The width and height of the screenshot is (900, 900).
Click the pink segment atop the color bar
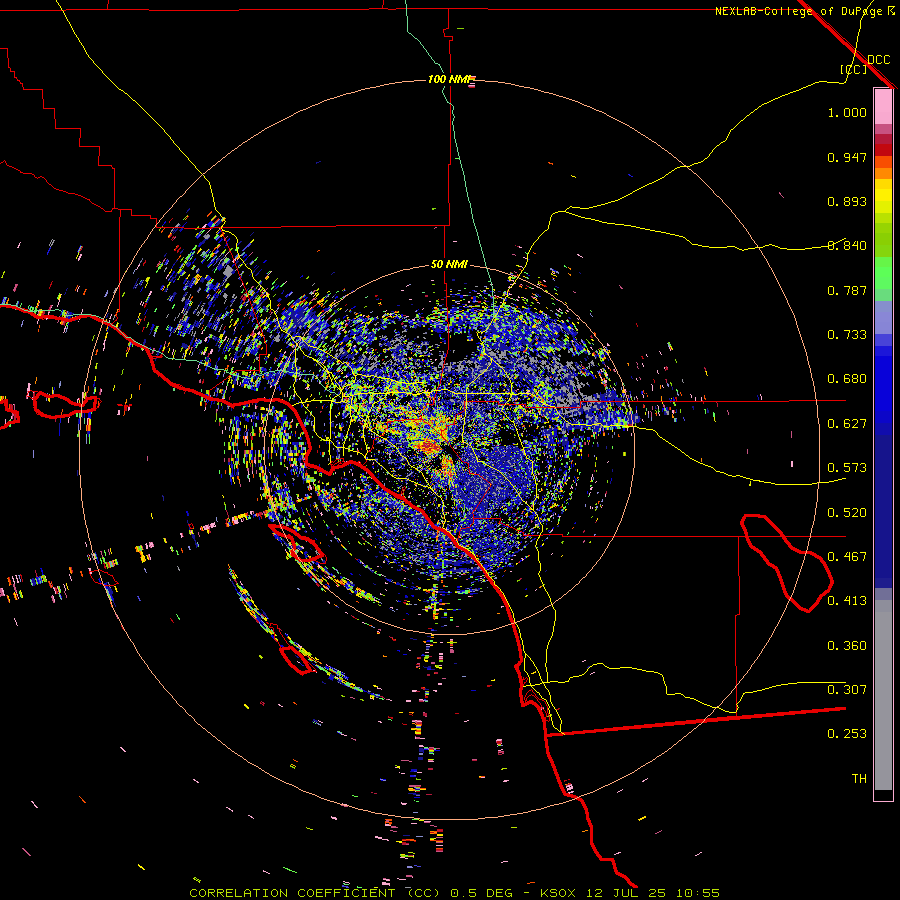(883, 106)
